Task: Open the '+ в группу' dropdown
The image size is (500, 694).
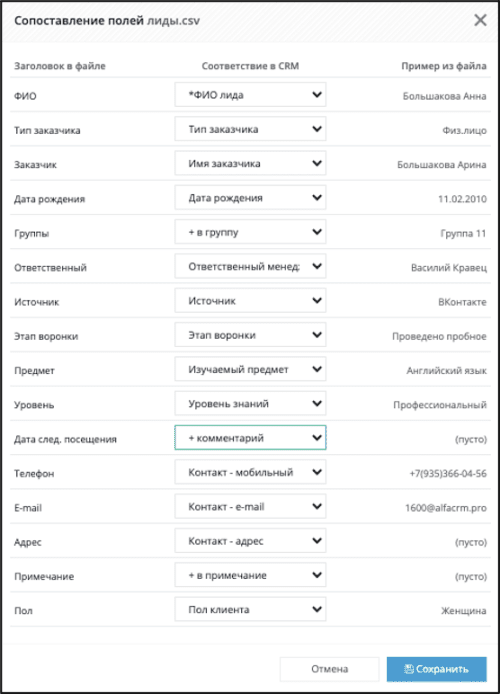Action: click(250, 232)
